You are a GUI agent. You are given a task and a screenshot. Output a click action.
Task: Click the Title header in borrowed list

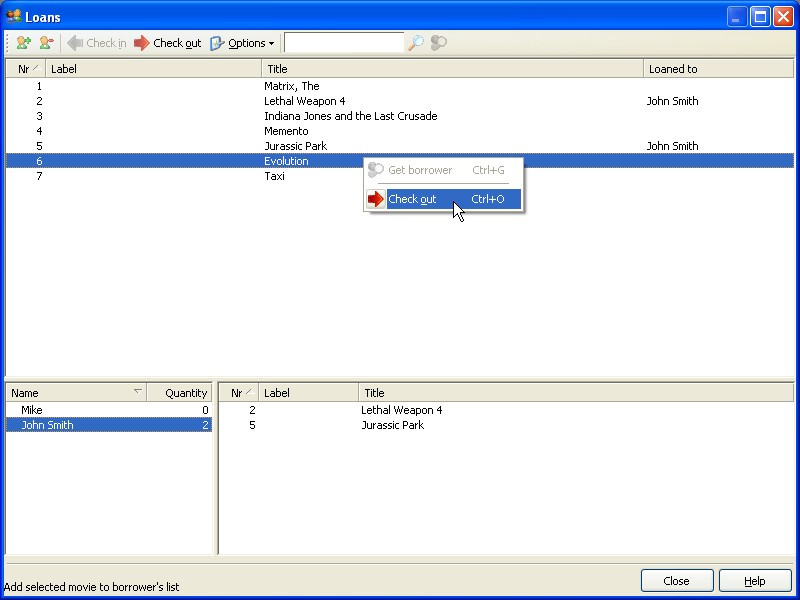pyautogui.click(x=576, y=393)
